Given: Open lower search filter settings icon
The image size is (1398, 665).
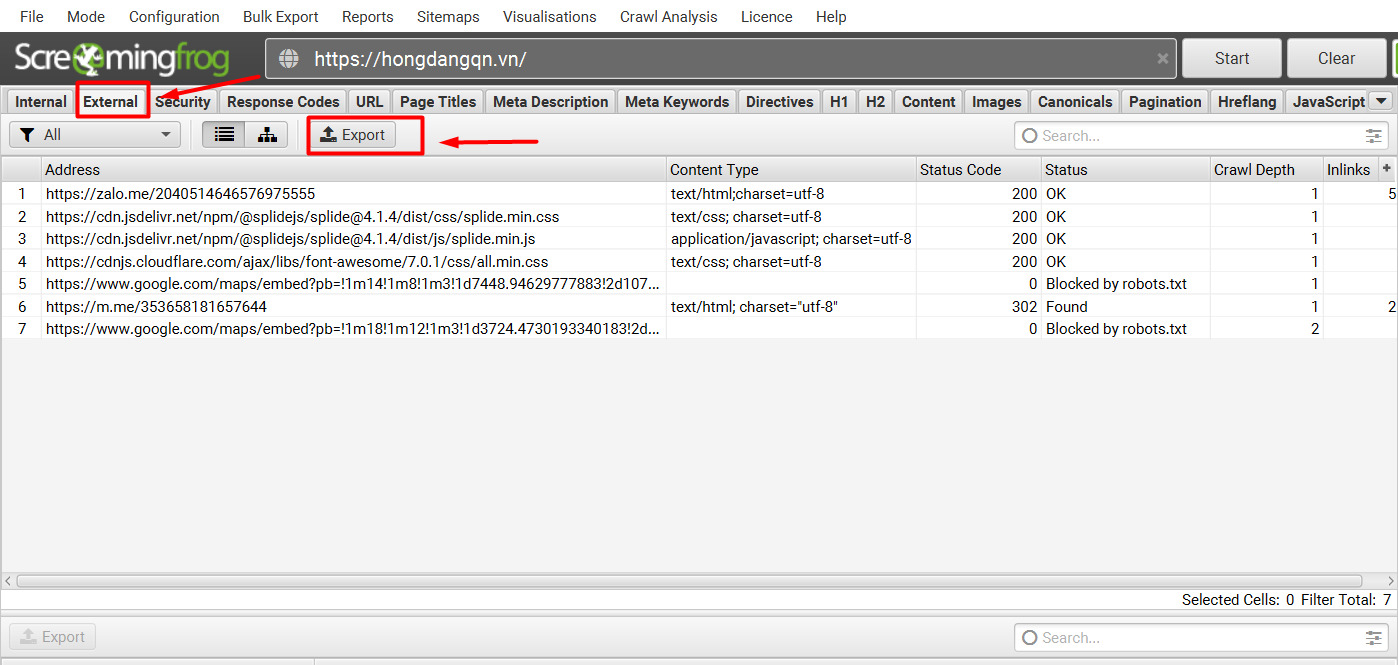Looking at the screenshot, I should (1375, 638).
